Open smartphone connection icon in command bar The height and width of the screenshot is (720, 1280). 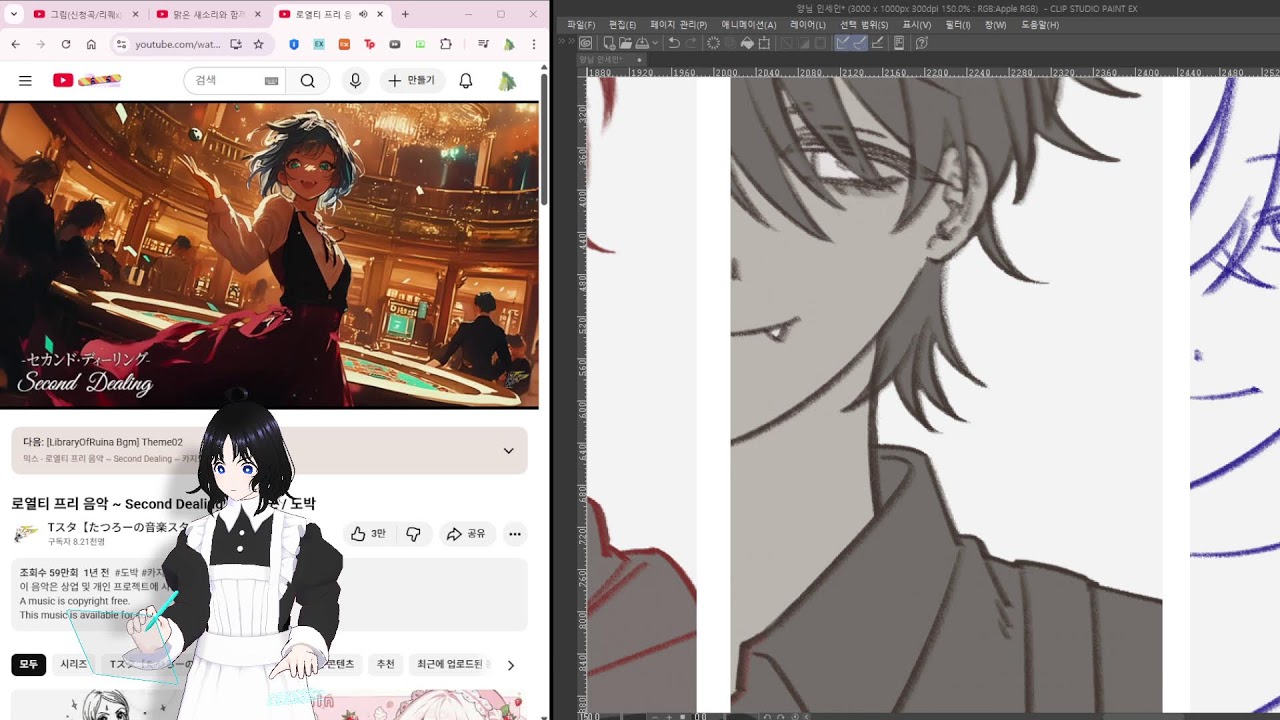(x=899, y=43)
